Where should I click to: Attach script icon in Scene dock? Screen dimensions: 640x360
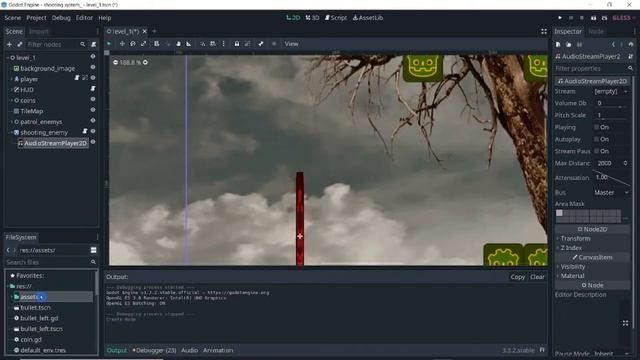[x=93, y=44]
